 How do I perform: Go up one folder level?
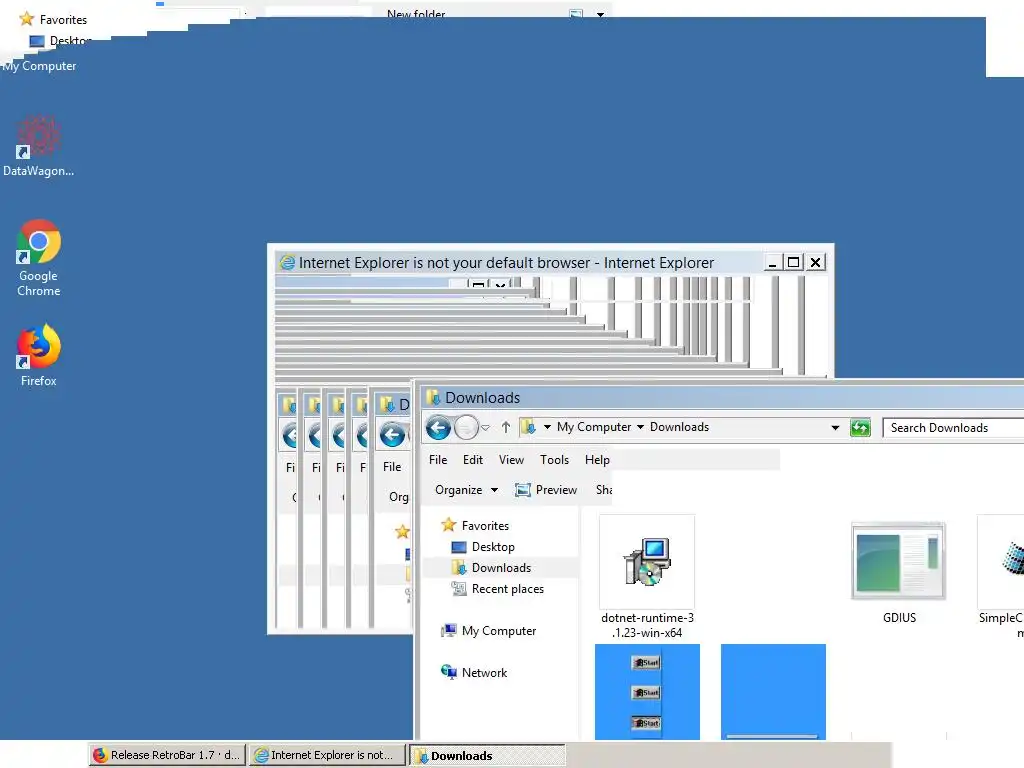tap(505, 427)
